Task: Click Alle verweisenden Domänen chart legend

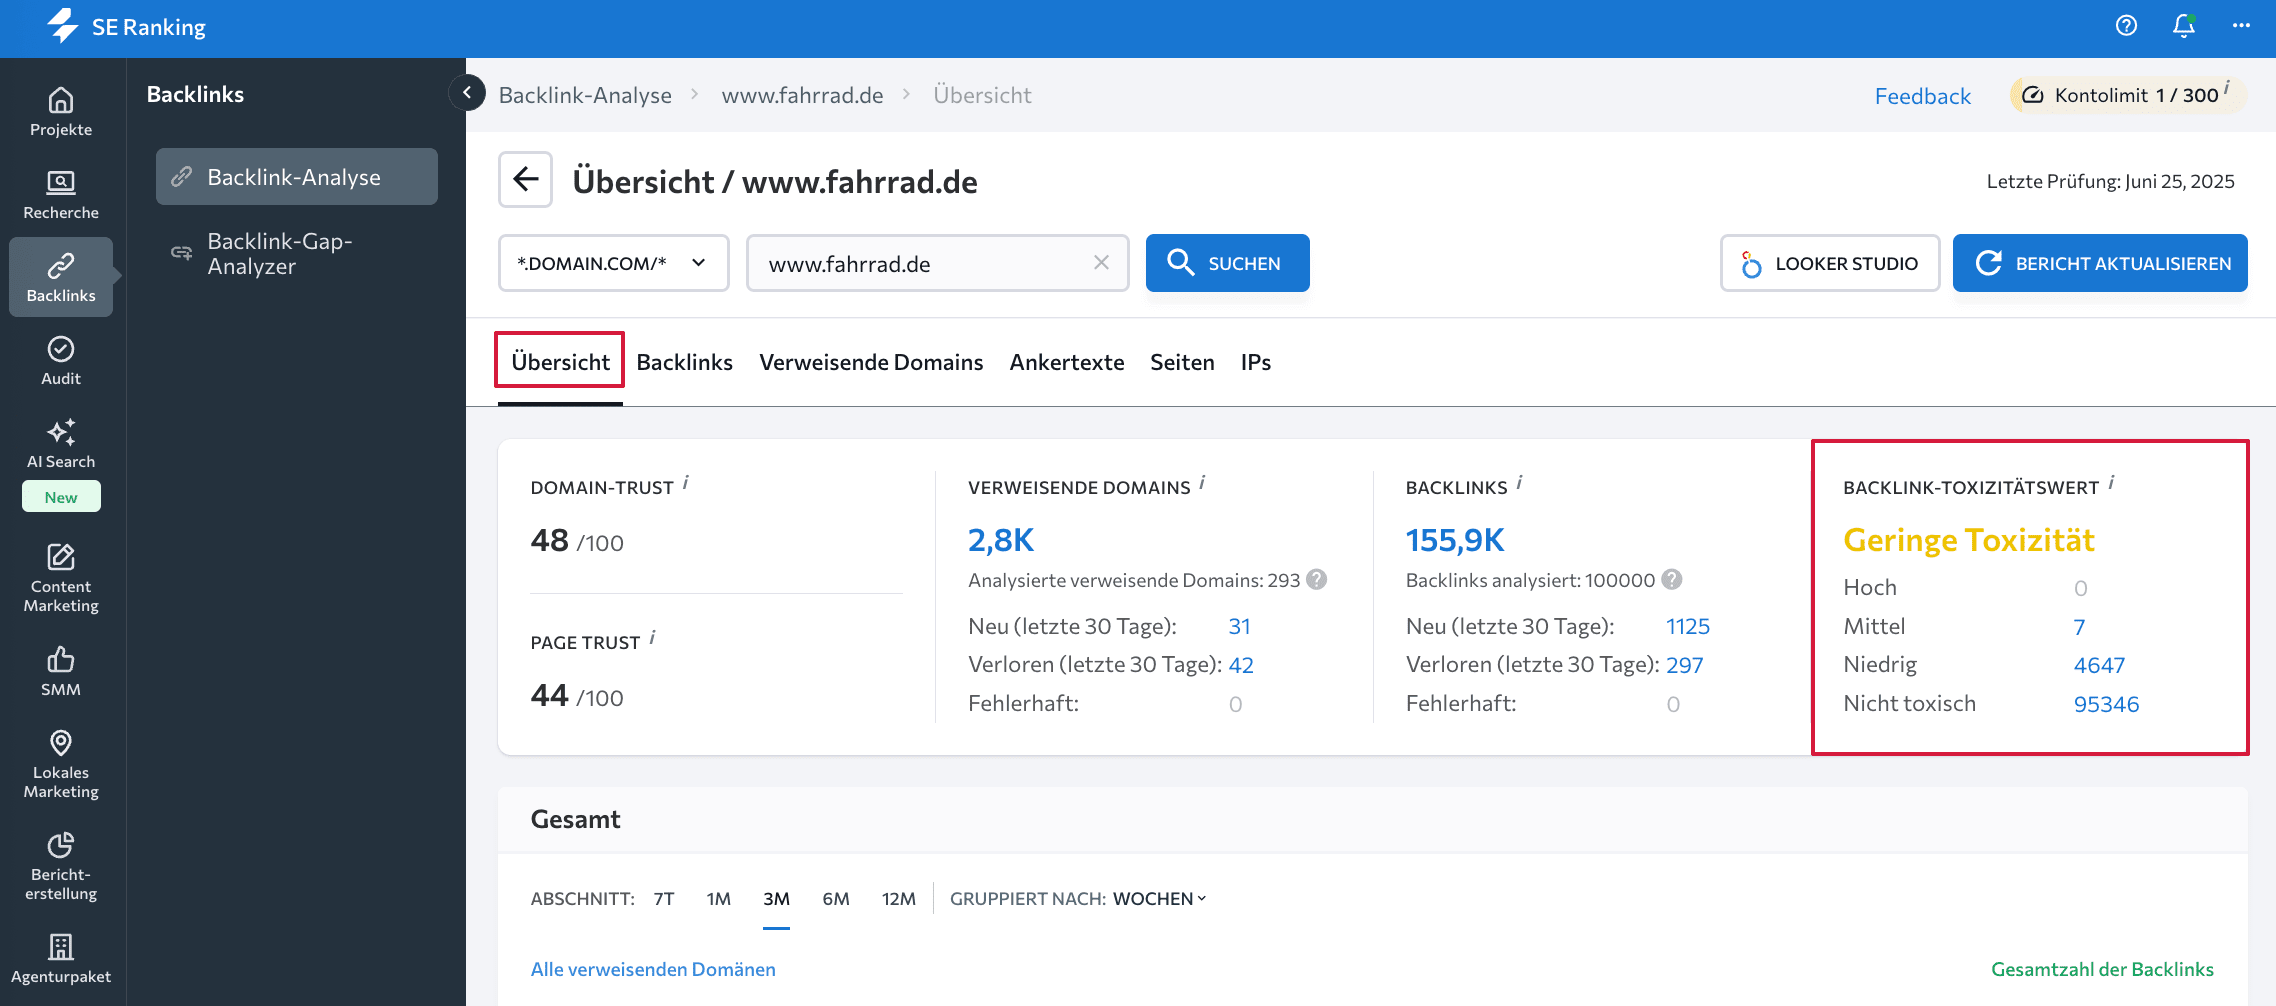Action: 653,969
